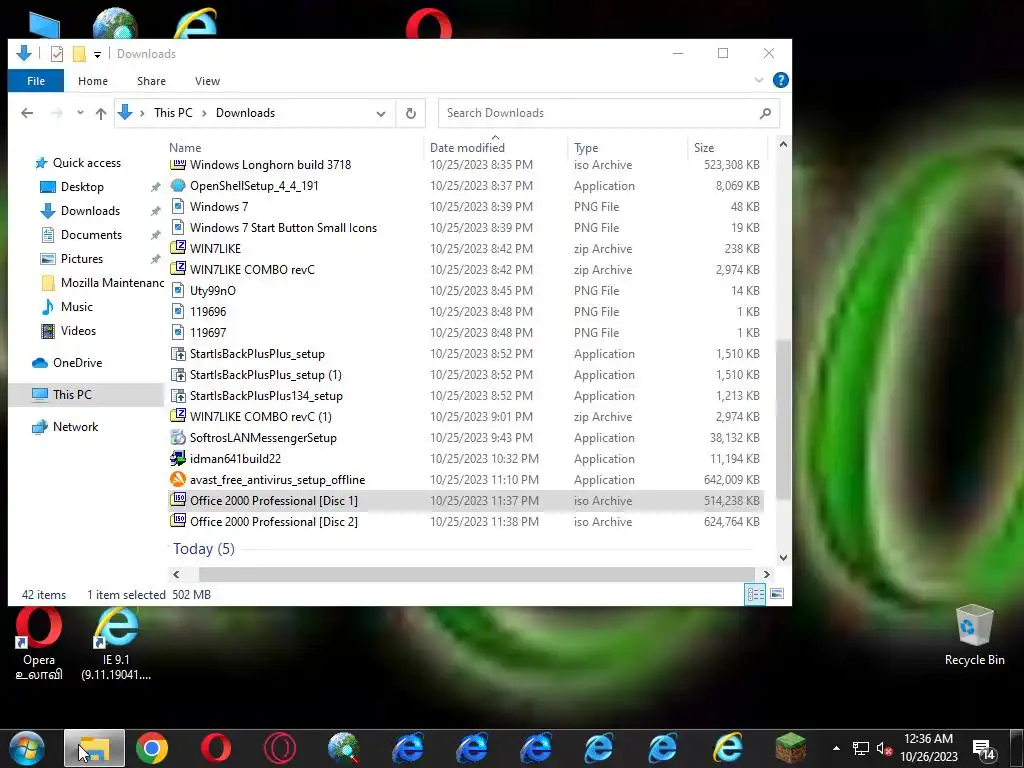Select Music in navigation pane

76,307
